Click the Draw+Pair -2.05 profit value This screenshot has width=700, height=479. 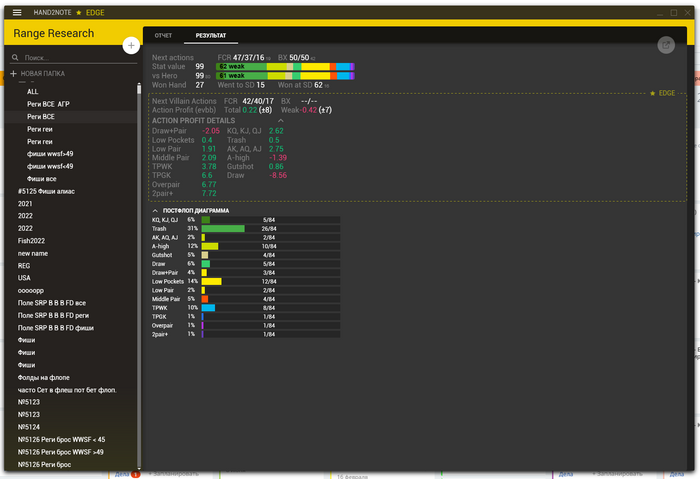(211, 131)
